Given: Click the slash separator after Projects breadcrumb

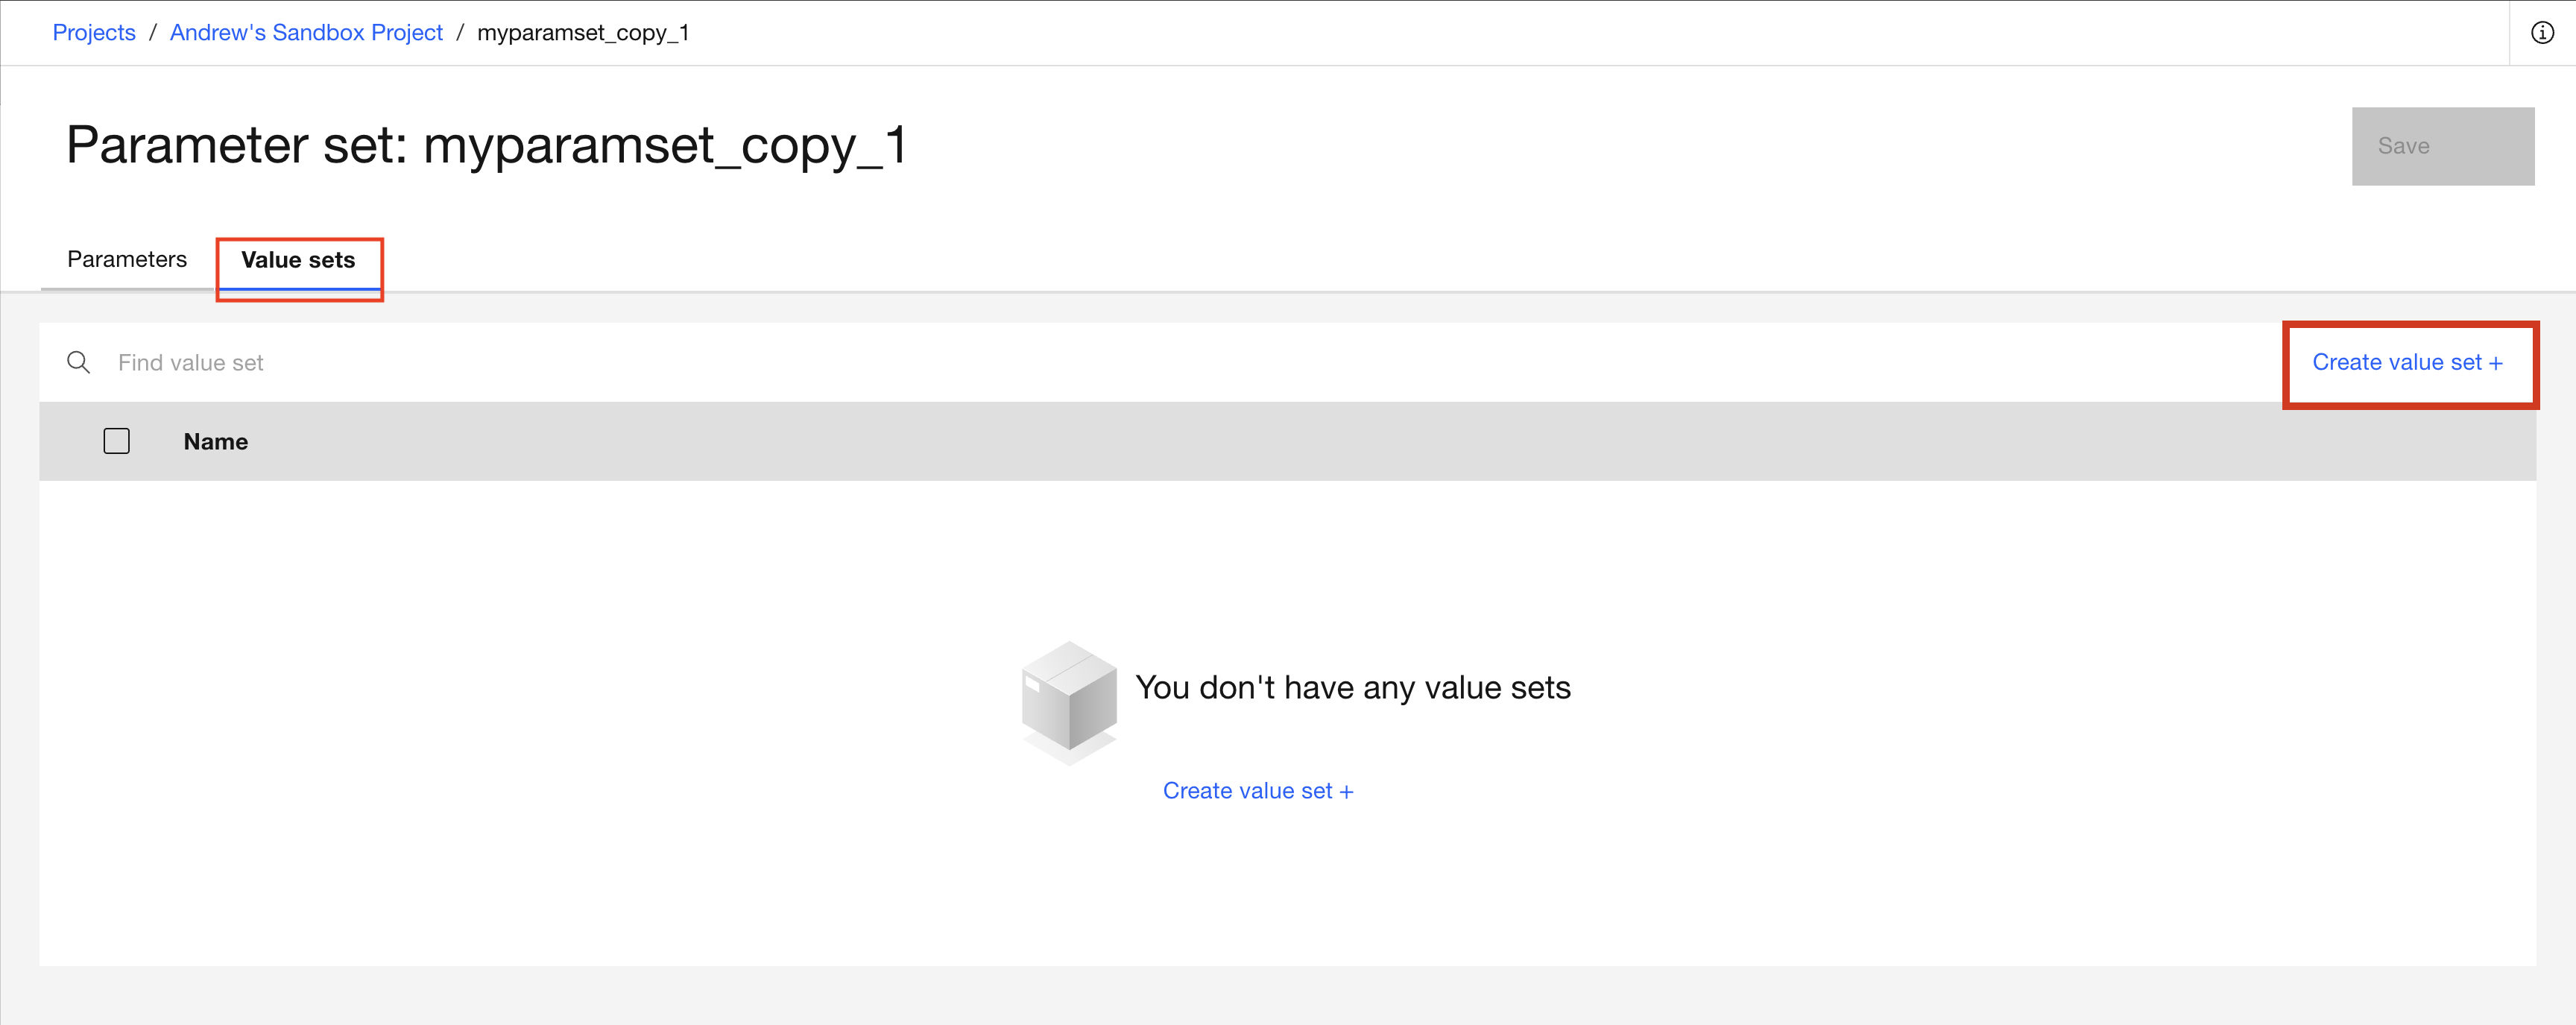Looking at the screenshot, I should click(153, 33).
